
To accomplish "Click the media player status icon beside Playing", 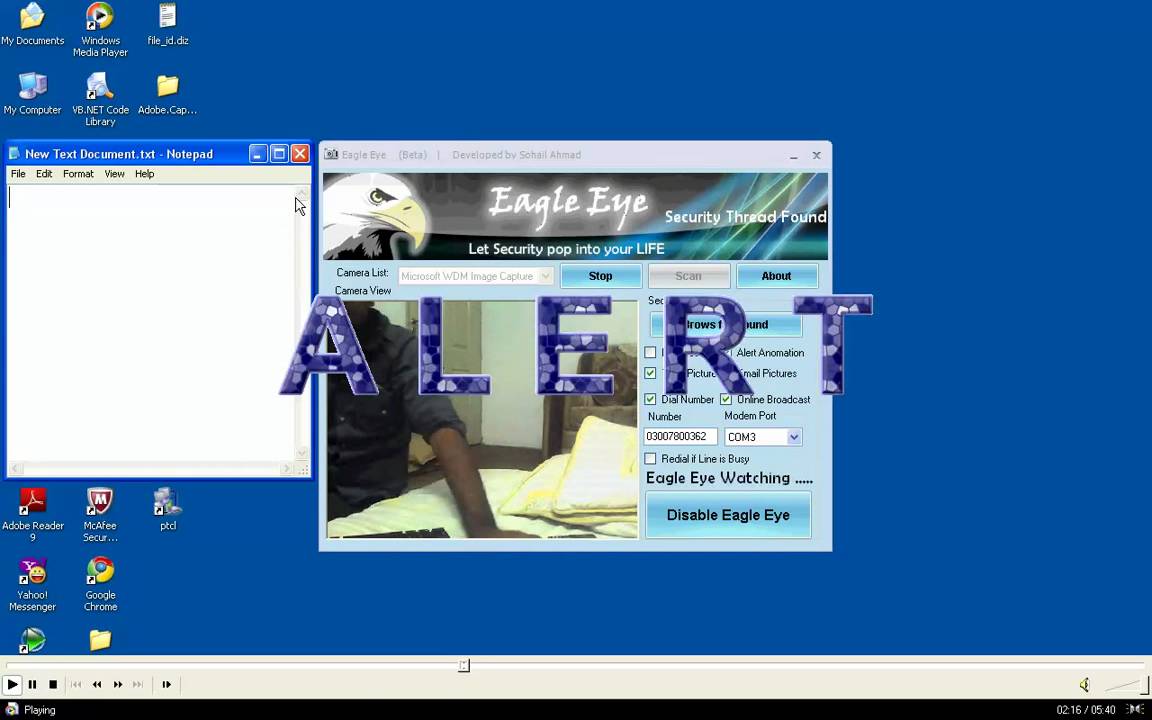I will point(12,709).
